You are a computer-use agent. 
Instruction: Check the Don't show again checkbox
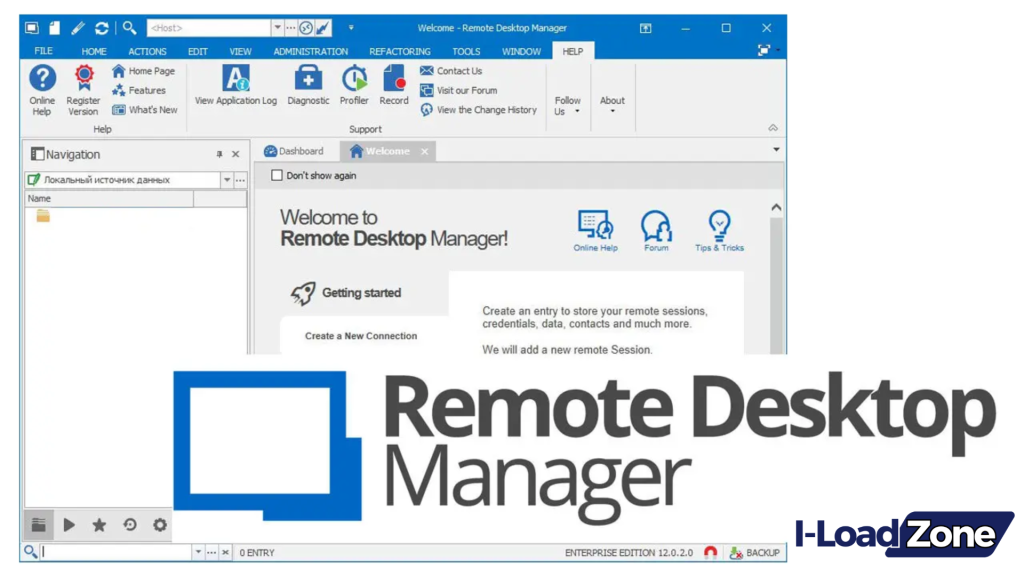(277, 174)
